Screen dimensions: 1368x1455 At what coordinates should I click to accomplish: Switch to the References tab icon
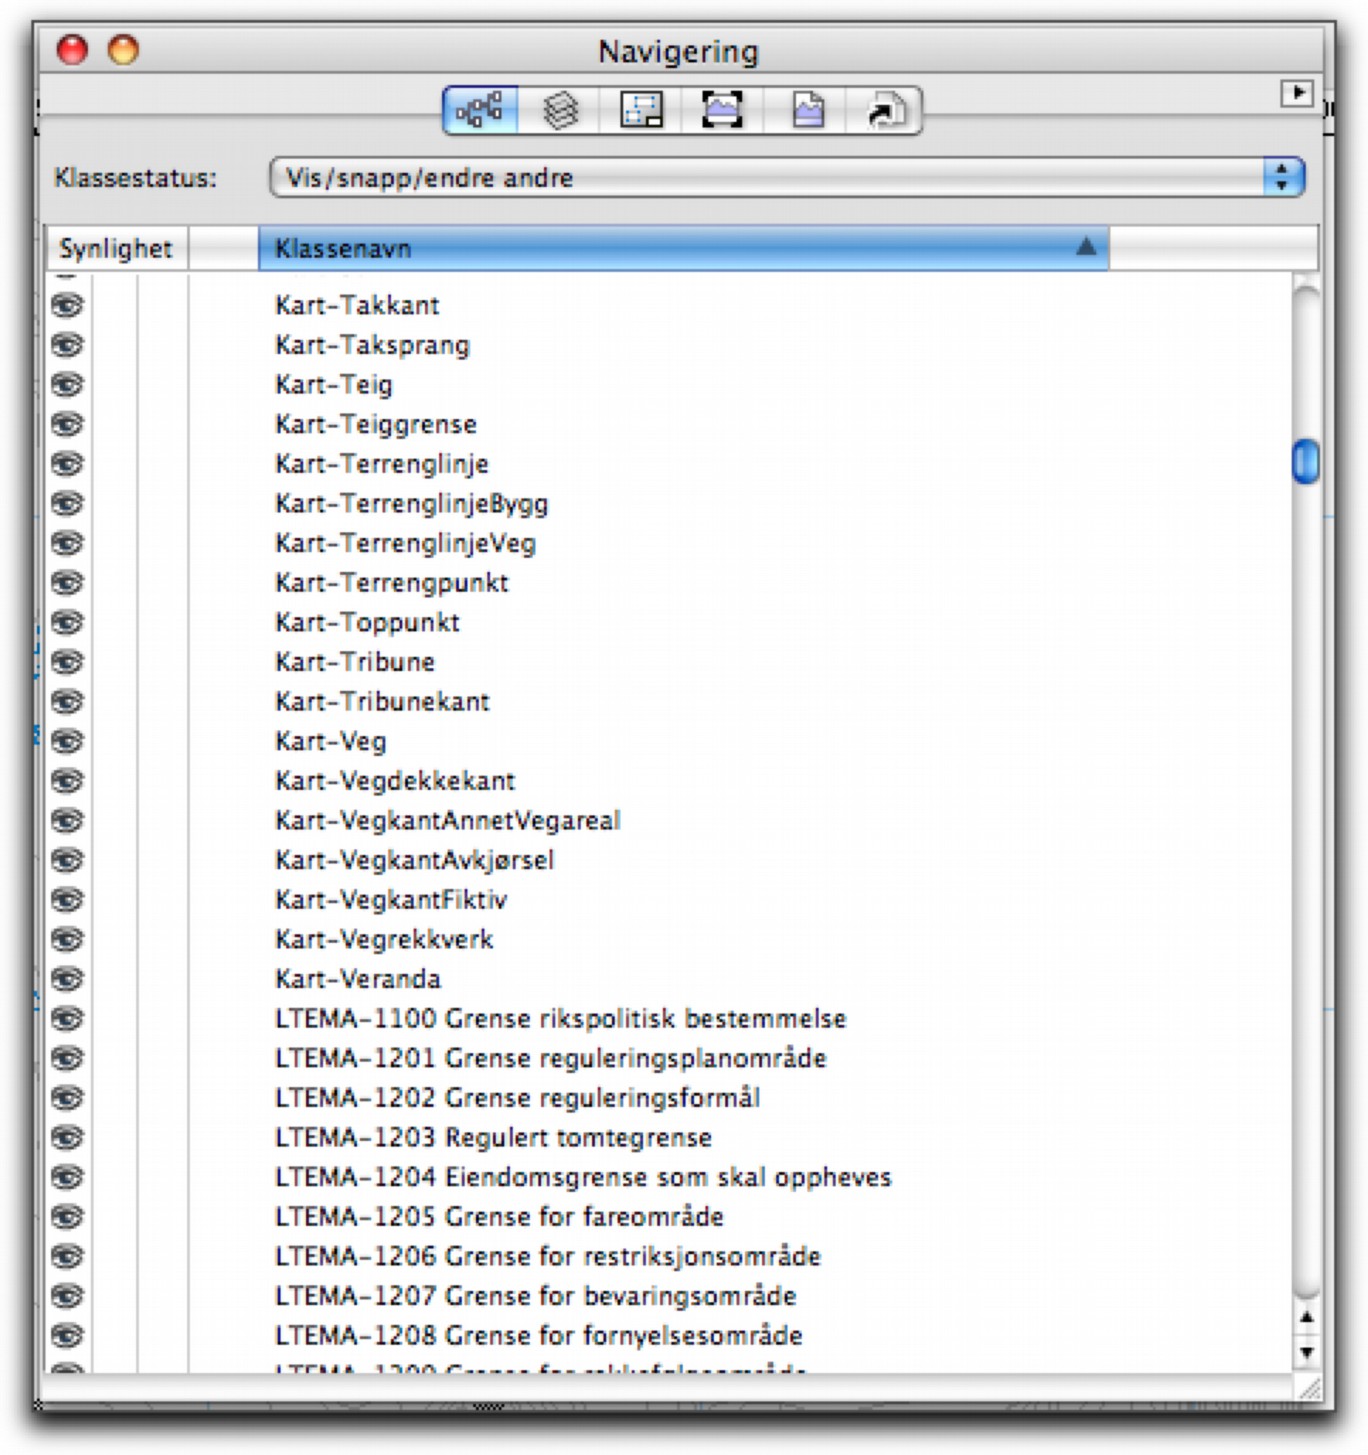[884, 109]
